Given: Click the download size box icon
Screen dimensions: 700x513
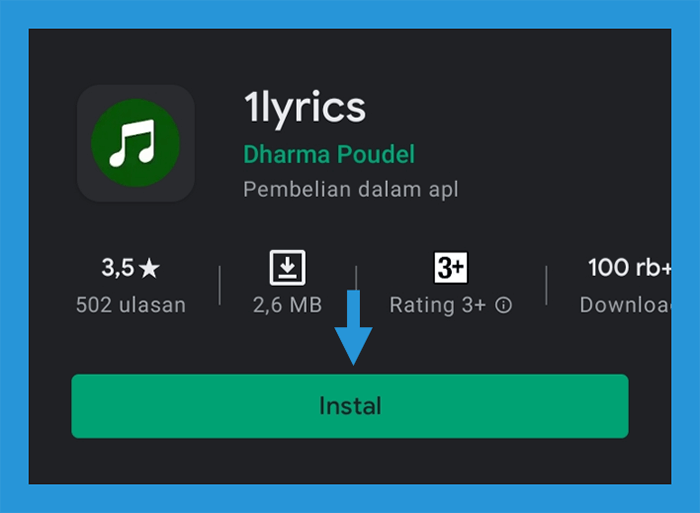Looking at the screenshot, I should [x=288, y=268].
